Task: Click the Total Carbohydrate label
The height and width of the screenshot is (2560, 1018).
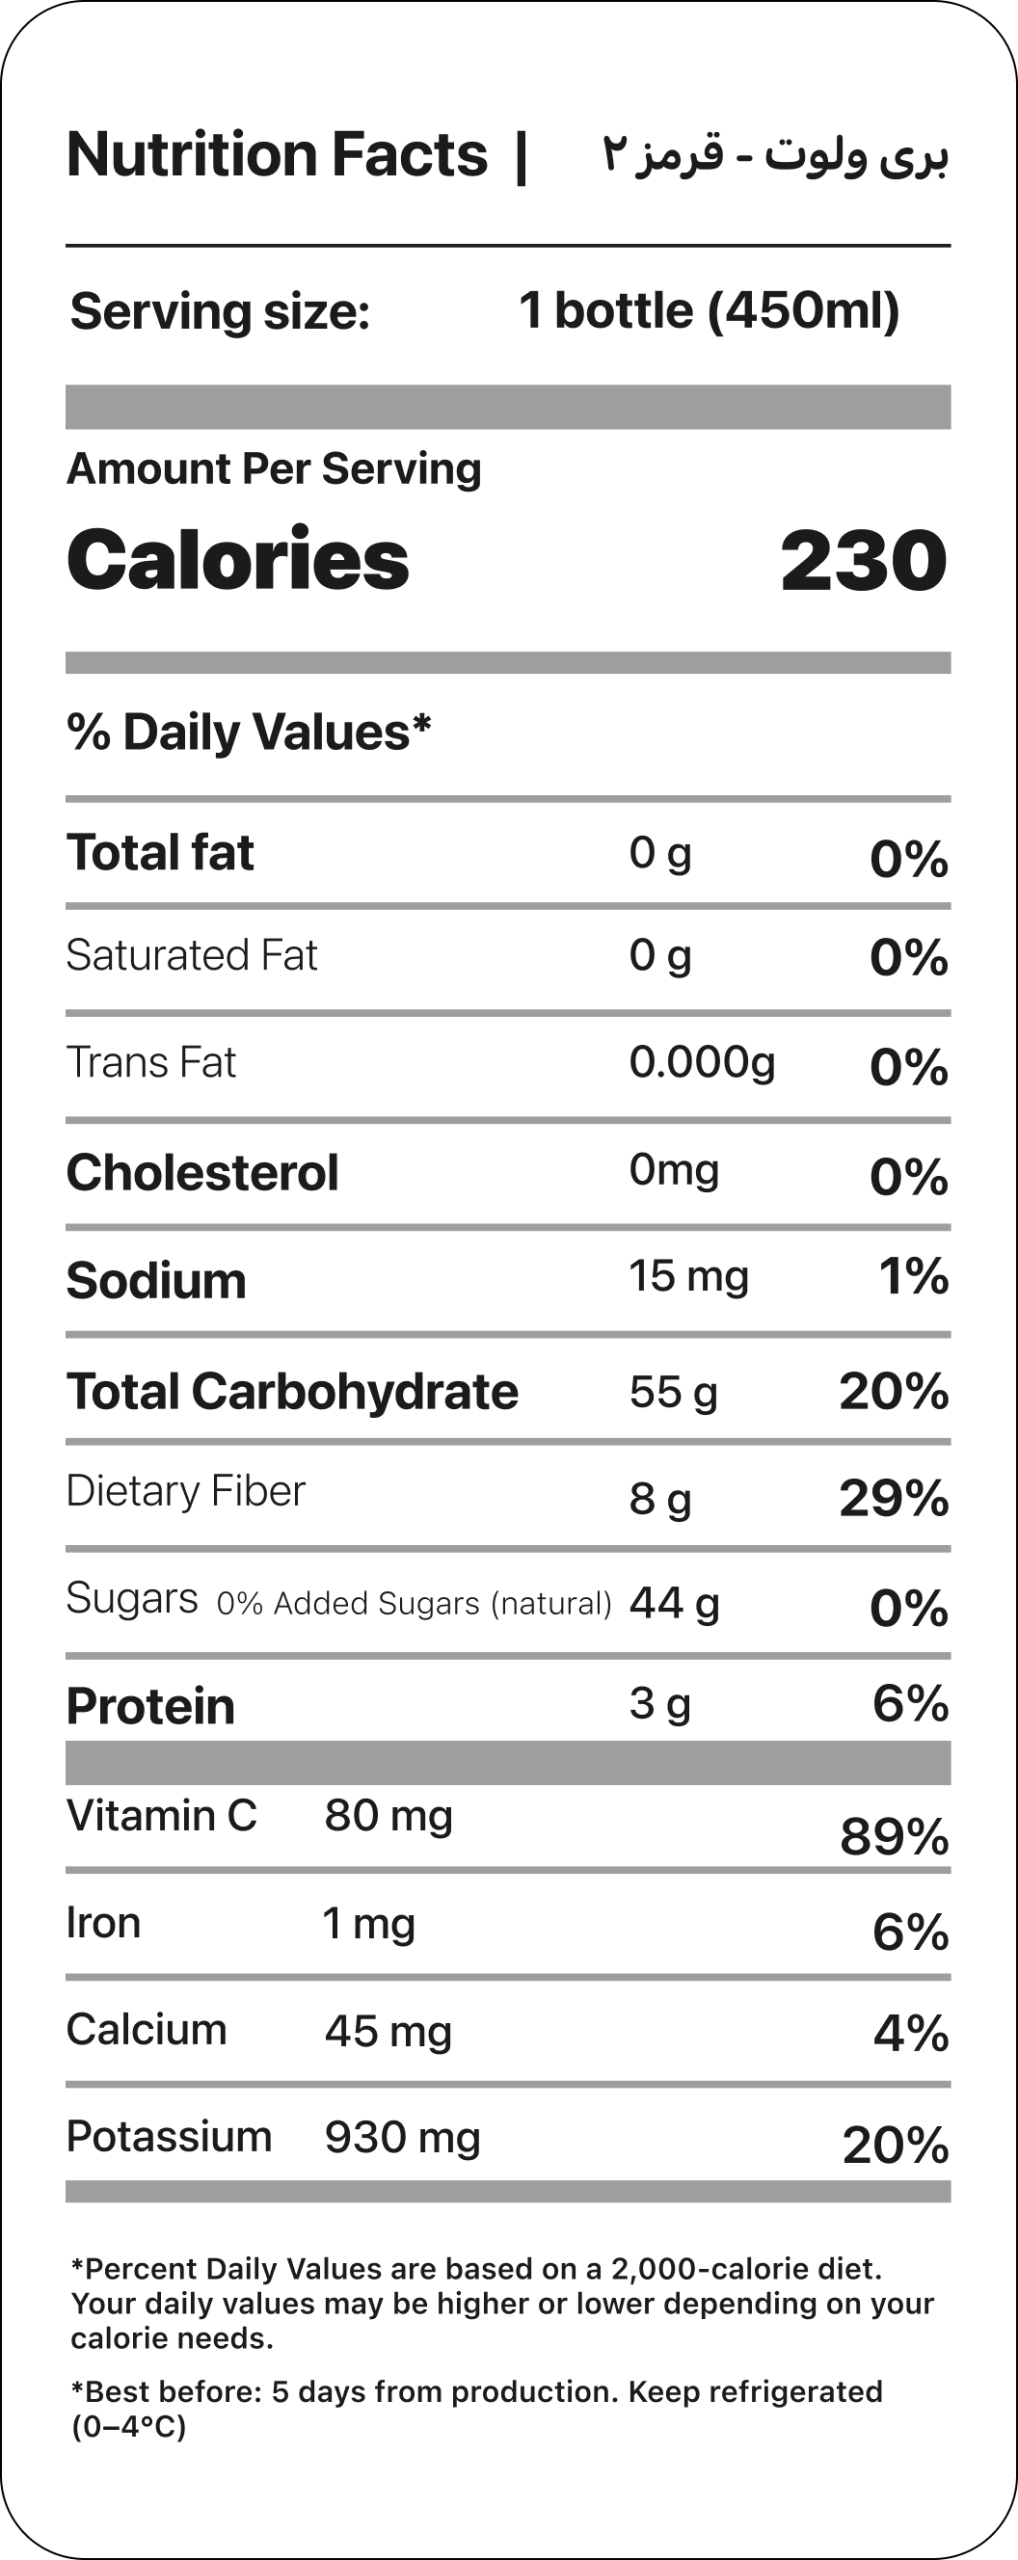Action: pyautogui.click(x=292, y=1392)
